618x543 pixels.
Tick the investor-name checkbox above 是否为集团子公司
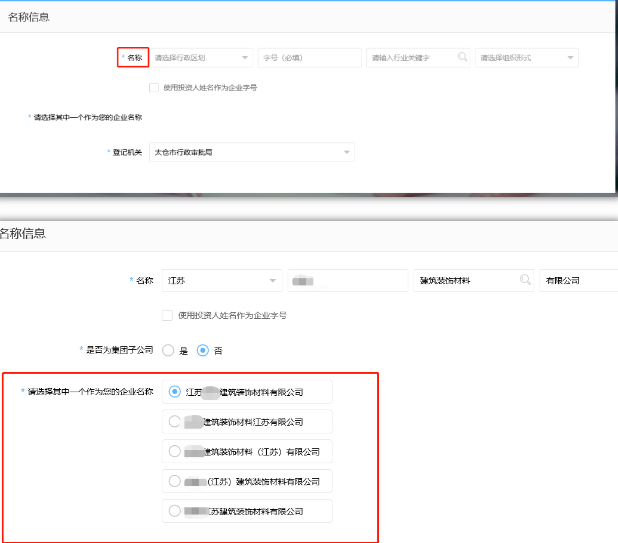point(167,315)
